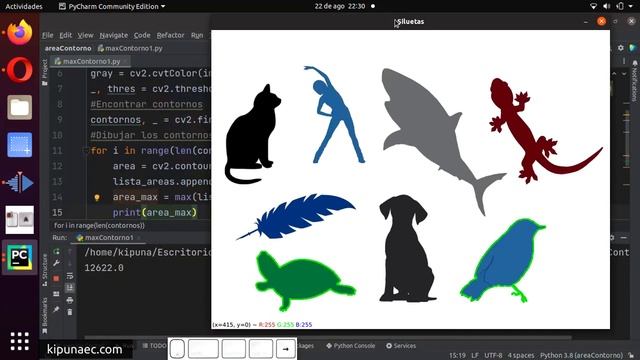The image size is (640, 360).
Task: Toggle soft-wrap in Run console
Action: [70, 276]
